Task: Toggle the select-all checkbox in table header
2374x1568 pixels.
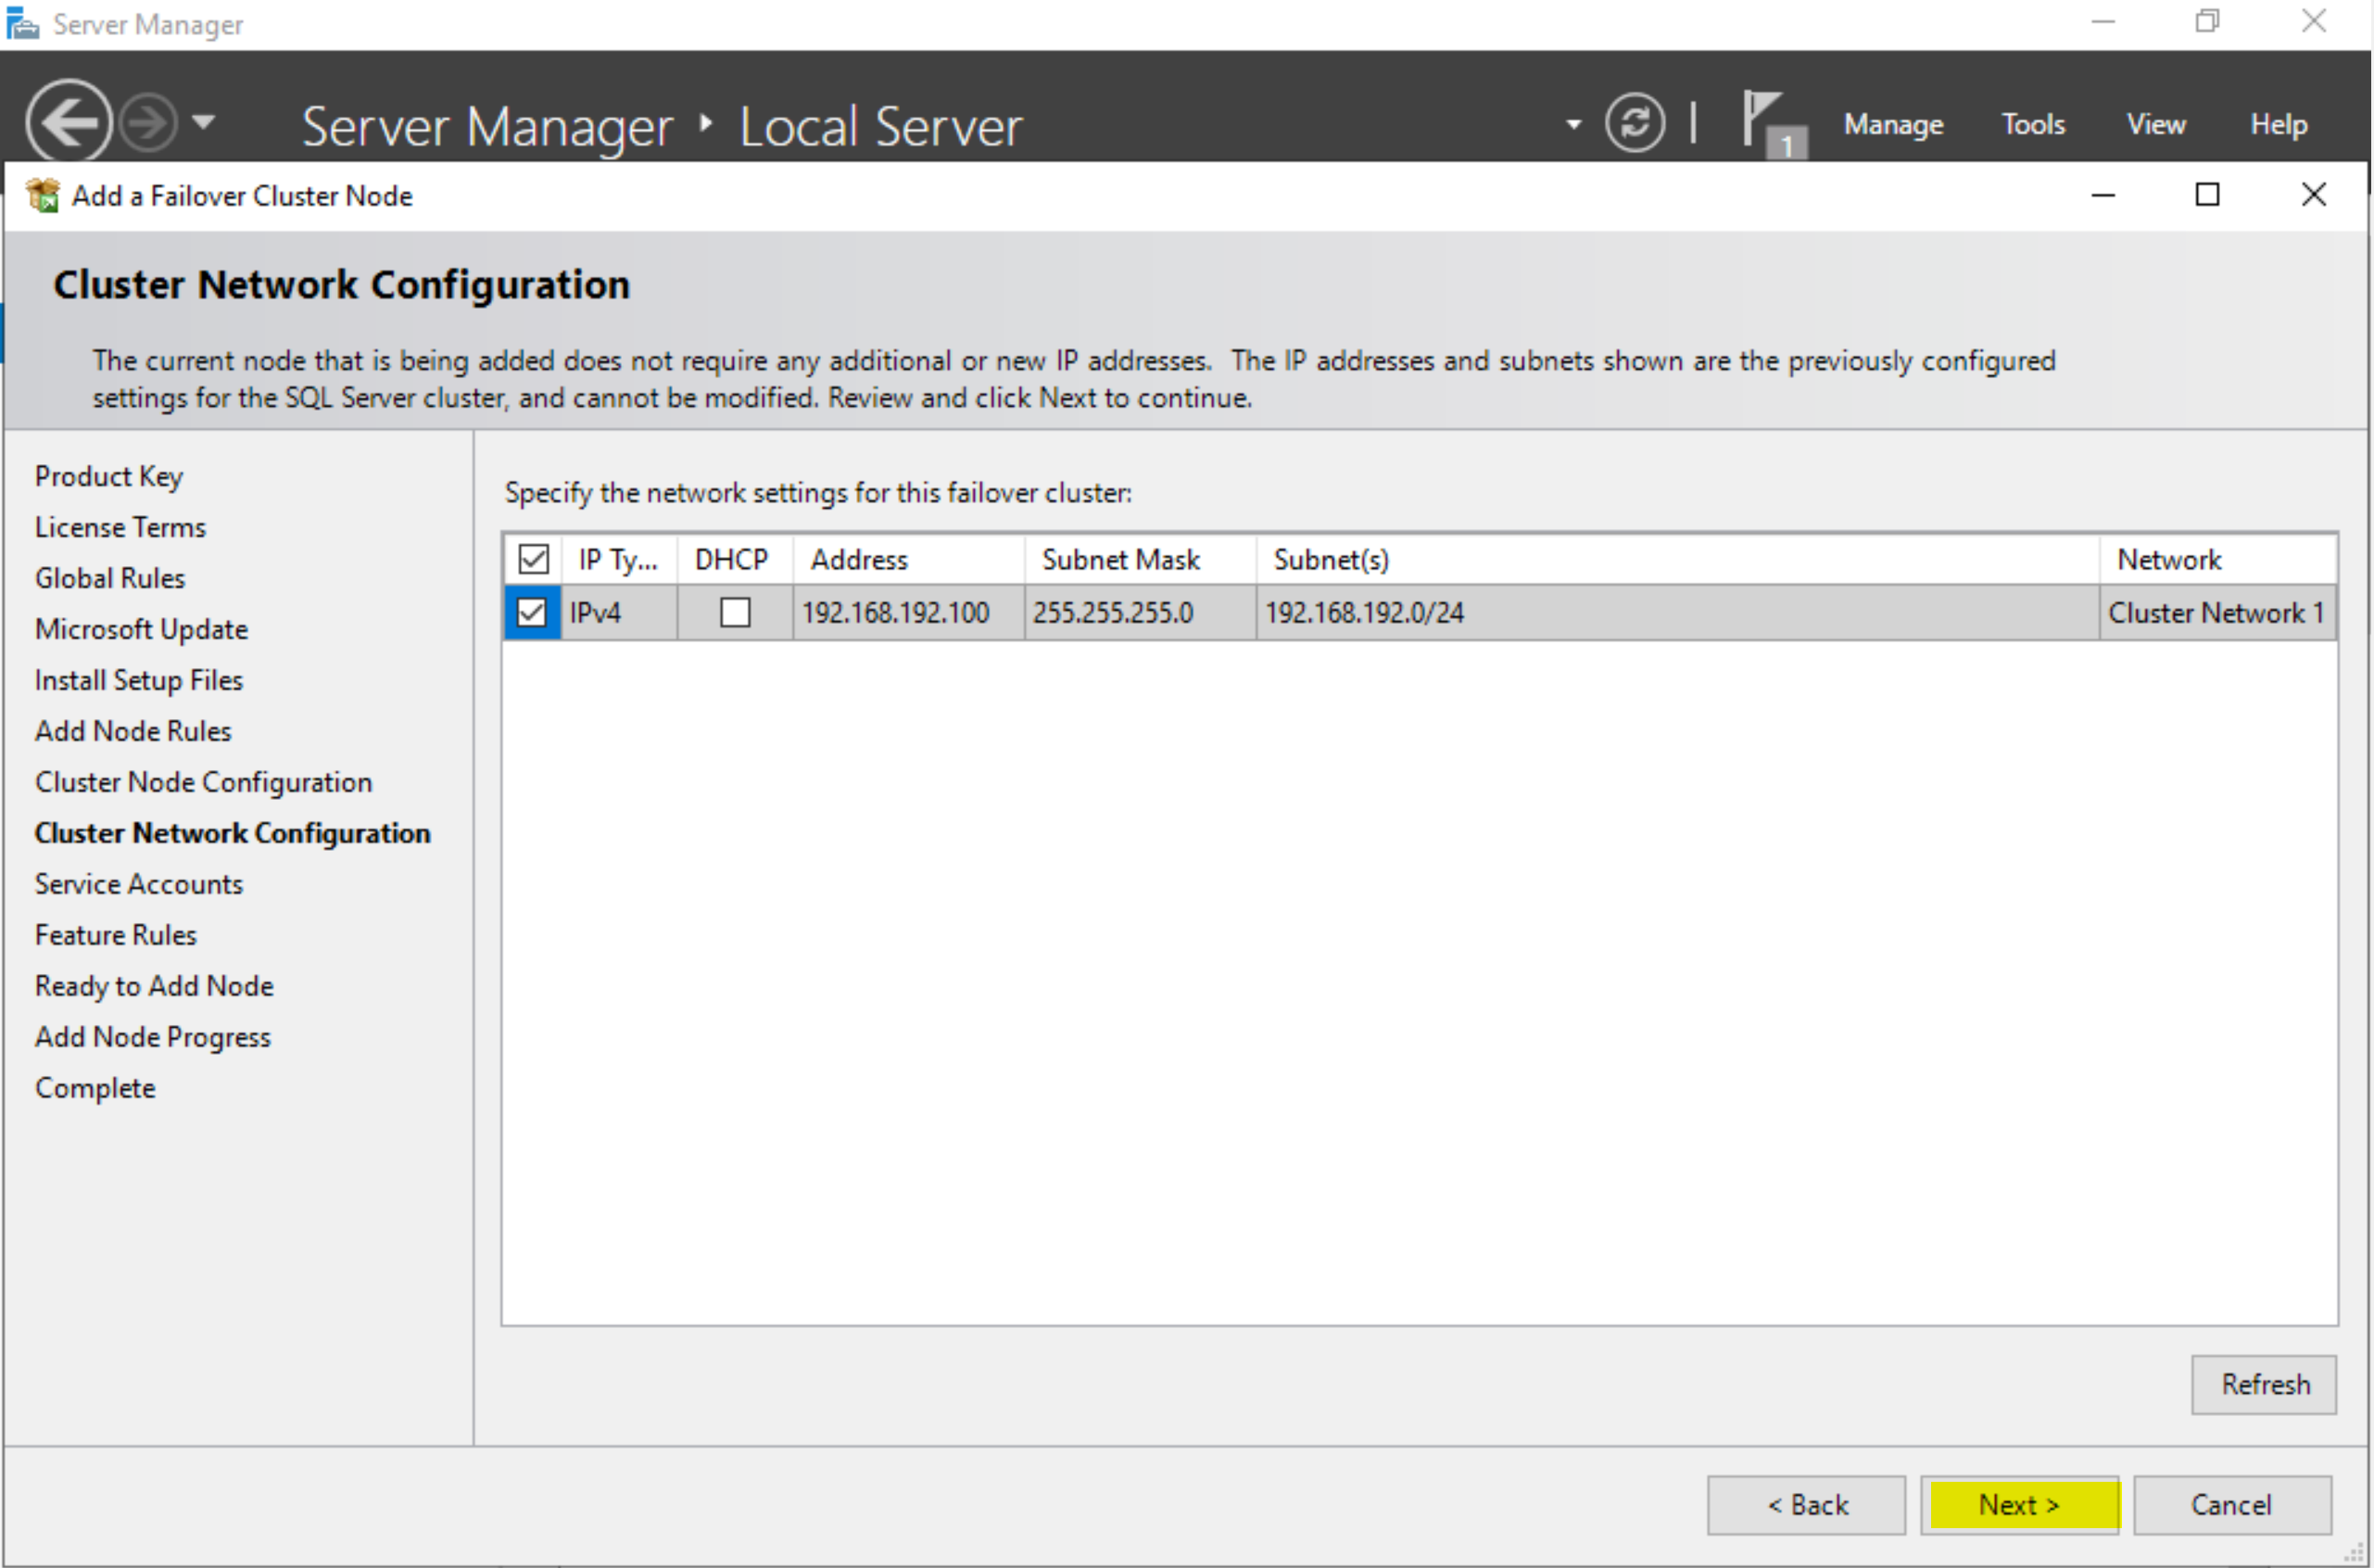Action: [x=533, y=559]
